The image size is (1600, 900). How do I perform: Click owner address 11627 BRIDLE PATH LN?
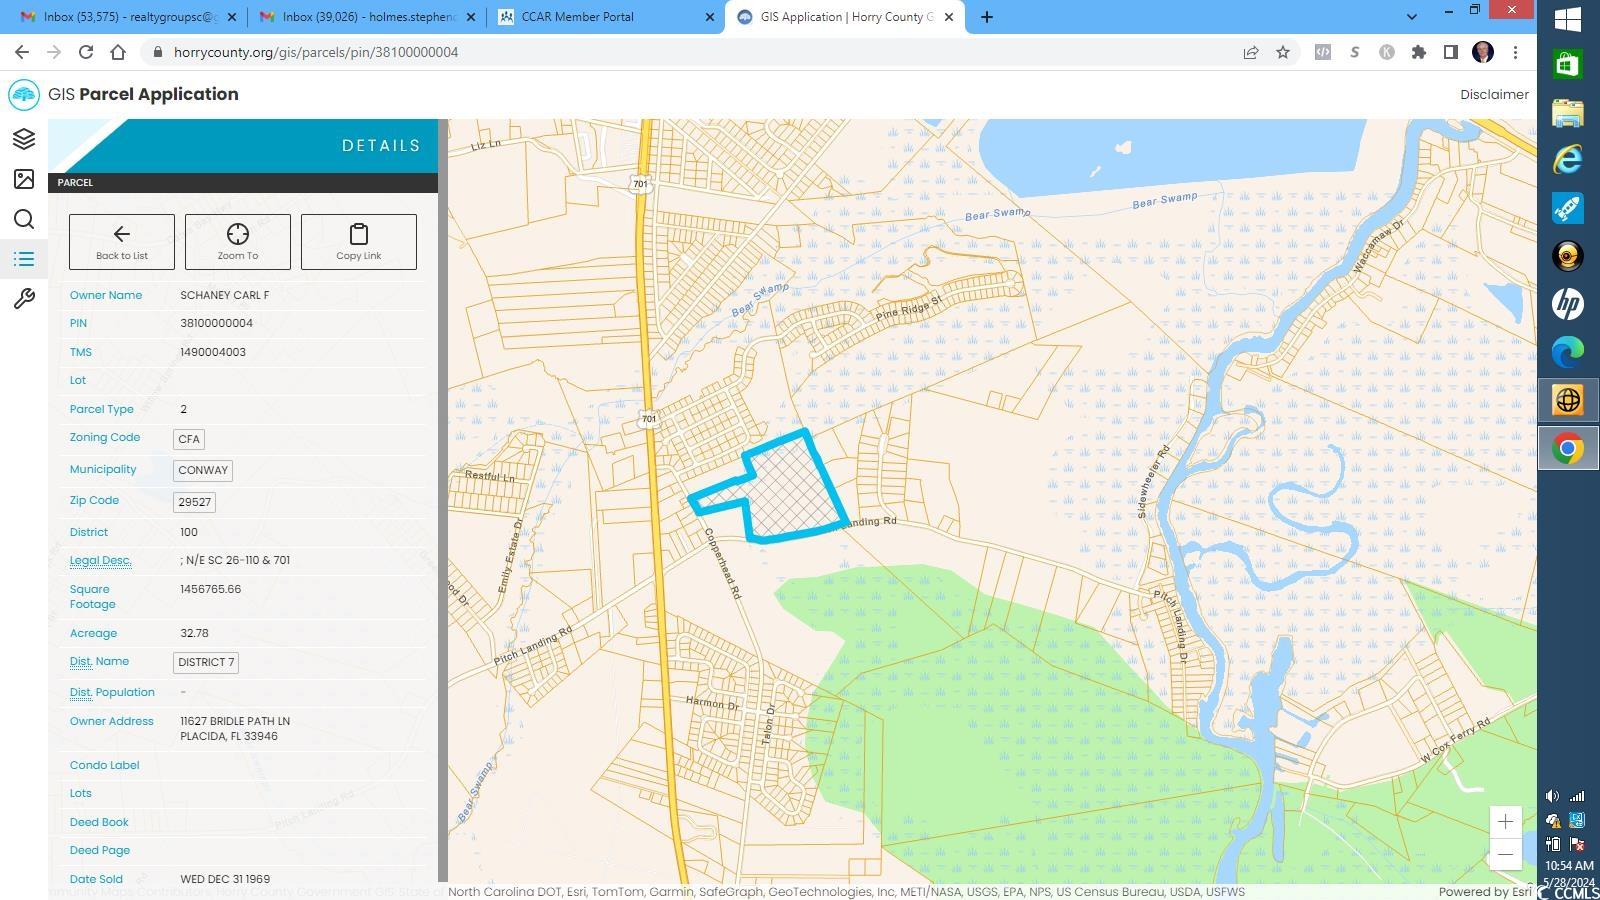coord(235,721)
